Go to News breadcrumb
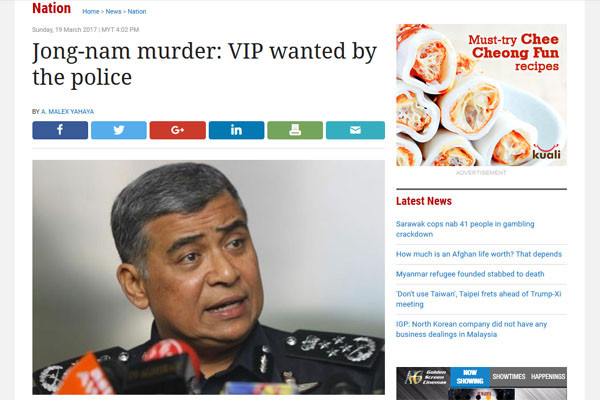The height and width of the screenshot is (400, 600). point(113,11)
